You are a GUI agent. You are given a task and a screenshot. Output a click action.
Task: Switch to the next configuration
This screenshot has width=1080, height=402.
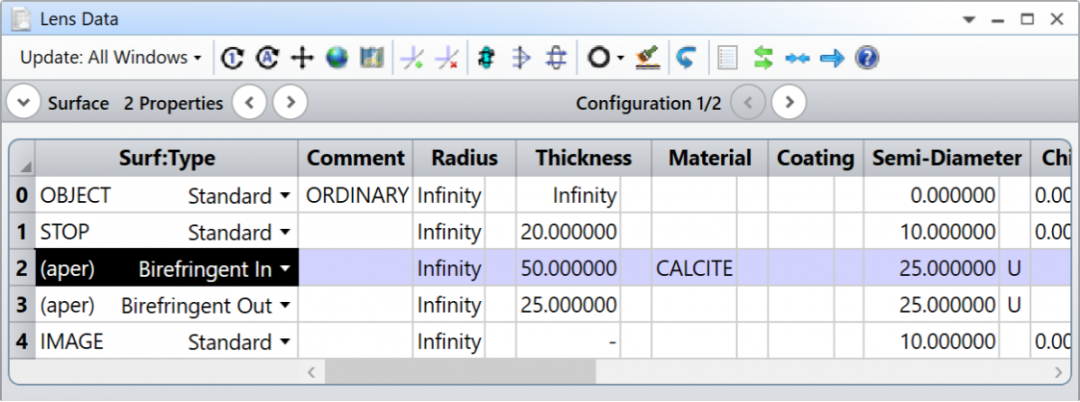pos(788,103)
